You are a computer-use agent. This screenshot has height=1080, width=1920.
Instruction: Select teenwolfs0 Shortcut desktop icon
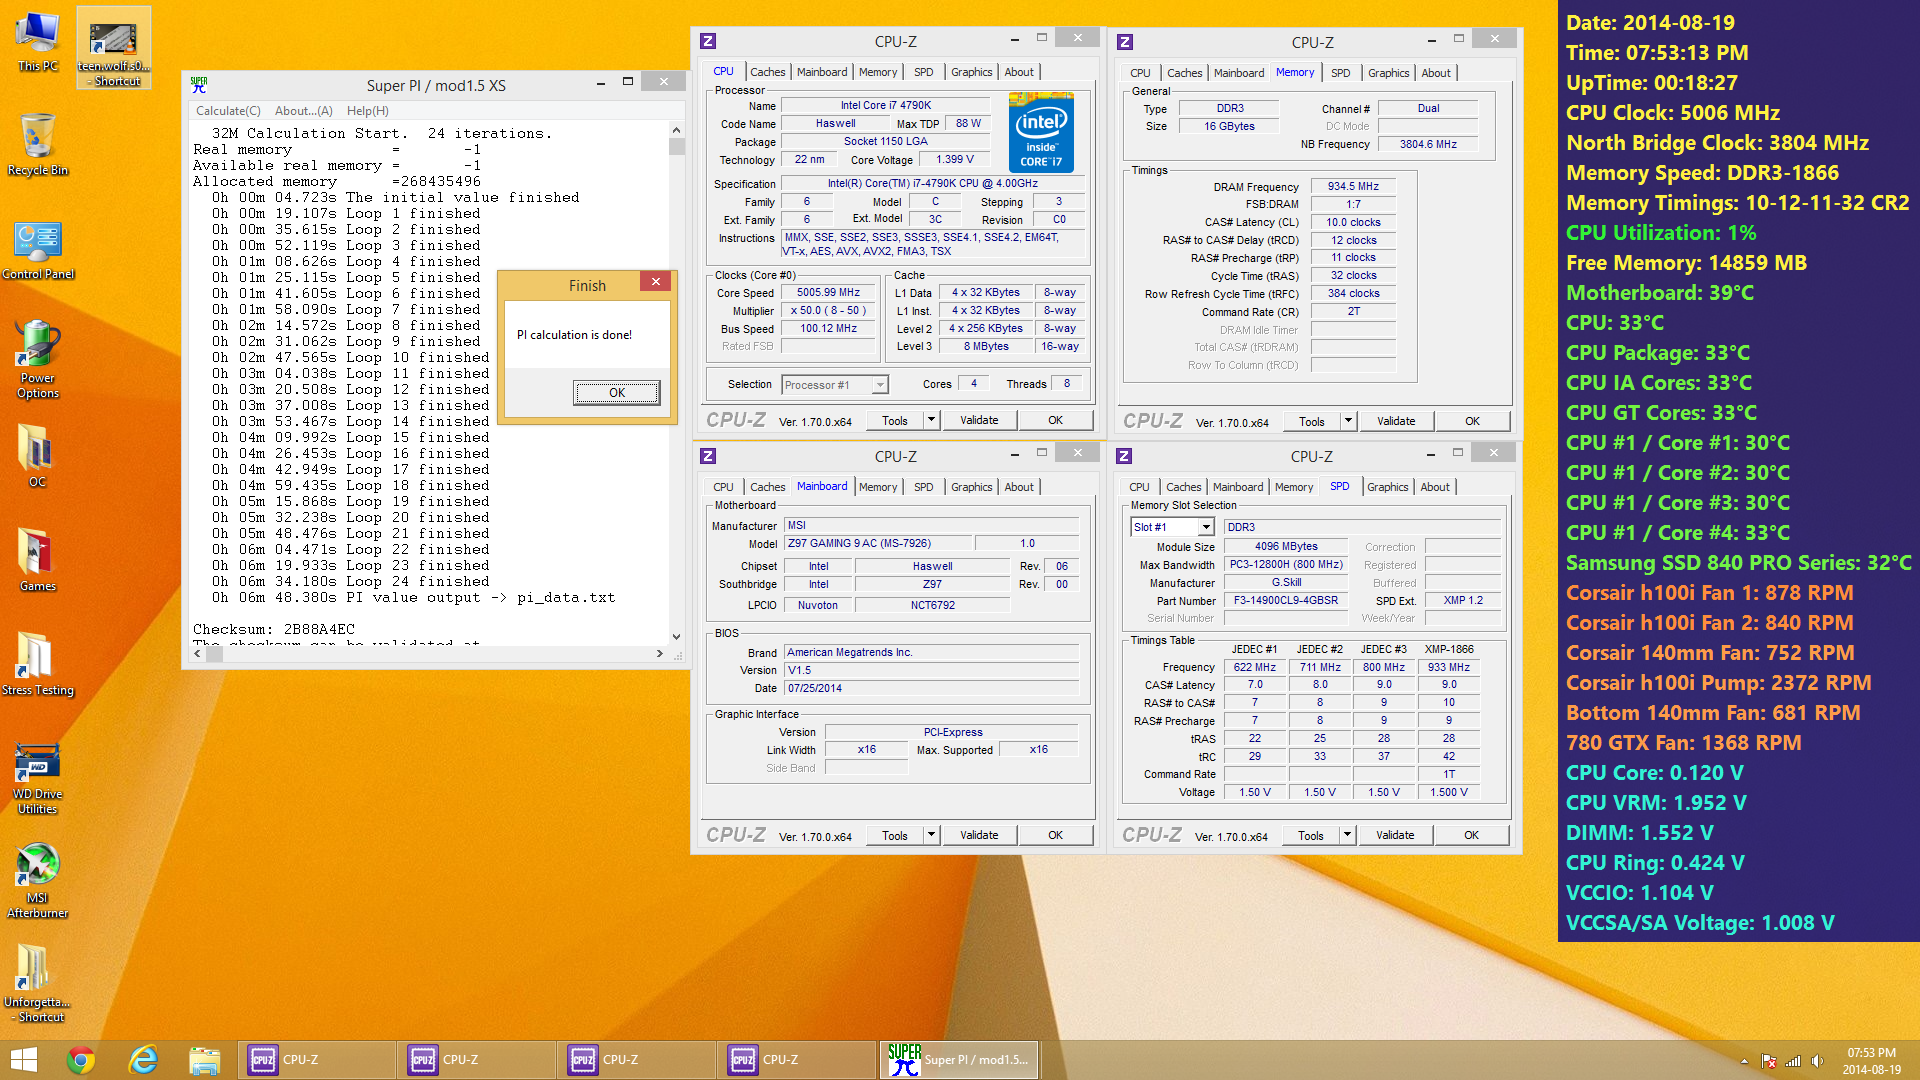click(114, 48)
